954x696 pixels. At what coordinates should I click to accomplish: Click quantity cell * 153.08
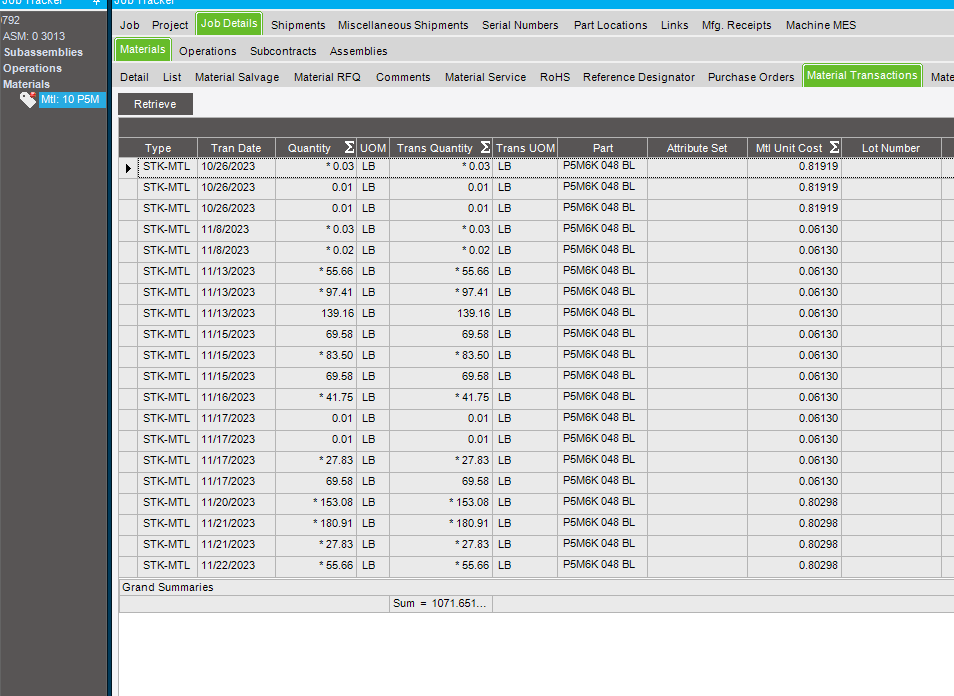coord(316,502)
